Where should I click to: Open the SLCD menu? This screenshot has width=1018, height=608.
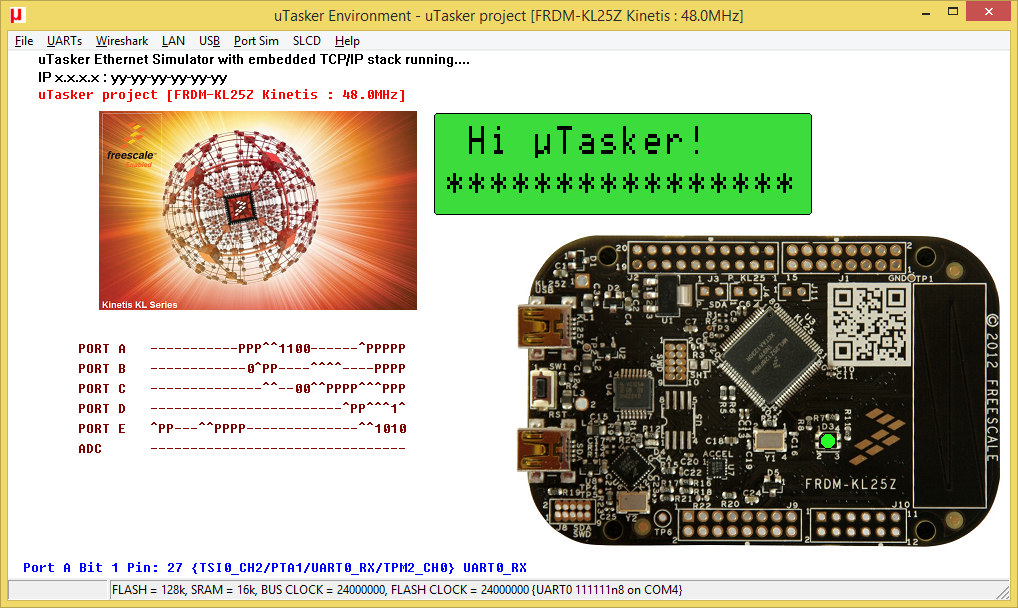[307, 41]
